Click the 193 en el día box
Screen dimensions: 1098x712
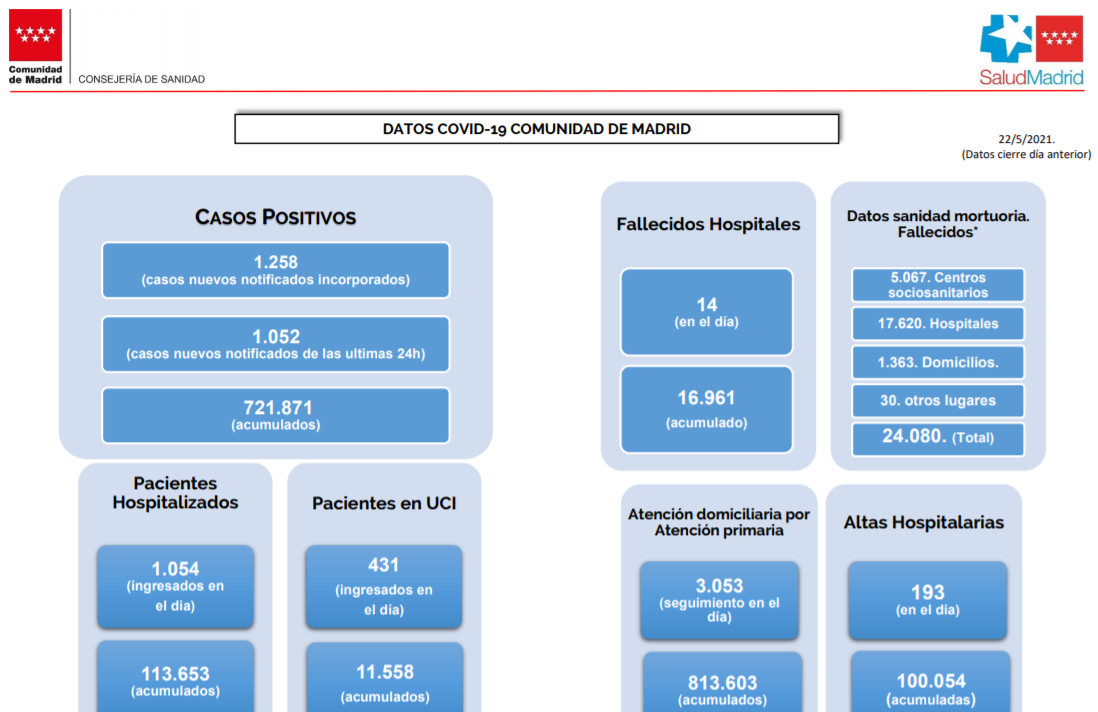pos(928,600)
